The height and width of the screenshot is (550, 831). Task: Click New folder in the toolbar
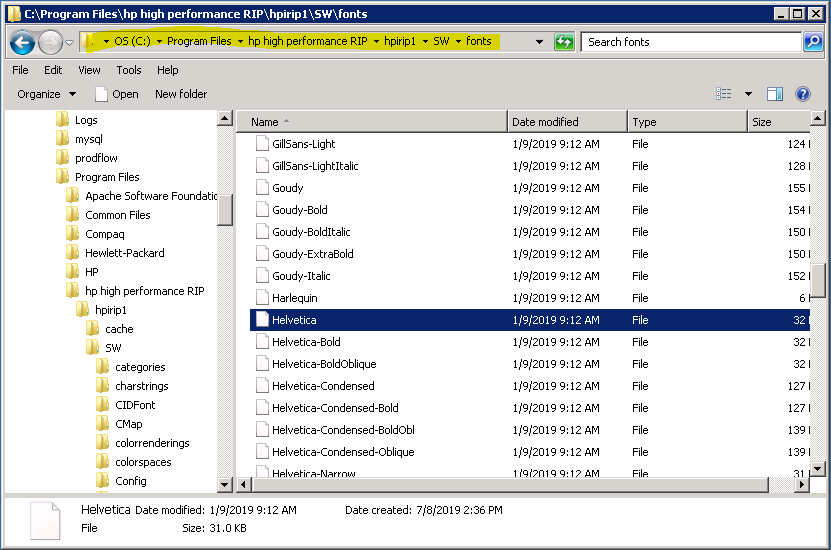pos(181,94)
